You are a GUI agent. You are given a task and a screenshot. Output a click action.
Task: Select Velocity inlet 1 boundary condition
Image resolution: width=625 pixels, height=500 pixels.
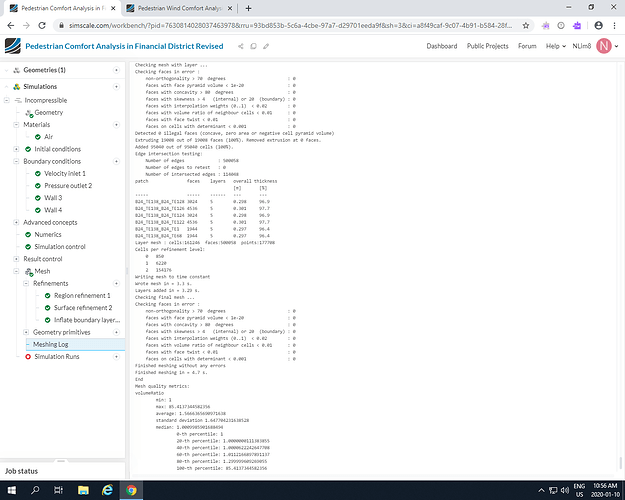pyautogui.click(x=65, y=174)
